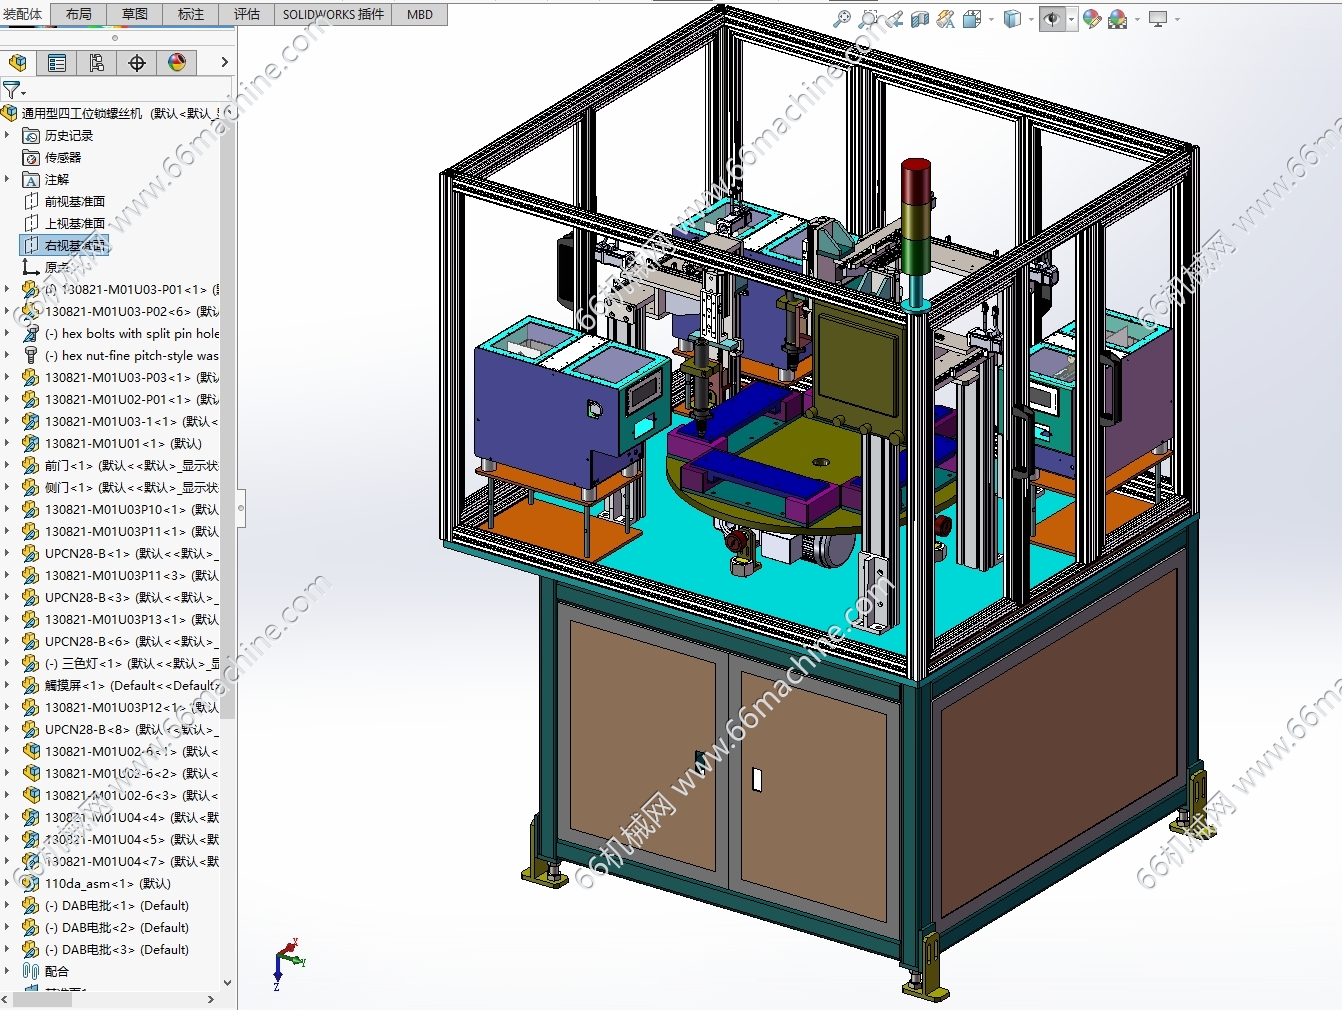Click the scroll-down arrow of the tree
The width and height of the screenshot is (1342, 1010).
click(227, 982)
